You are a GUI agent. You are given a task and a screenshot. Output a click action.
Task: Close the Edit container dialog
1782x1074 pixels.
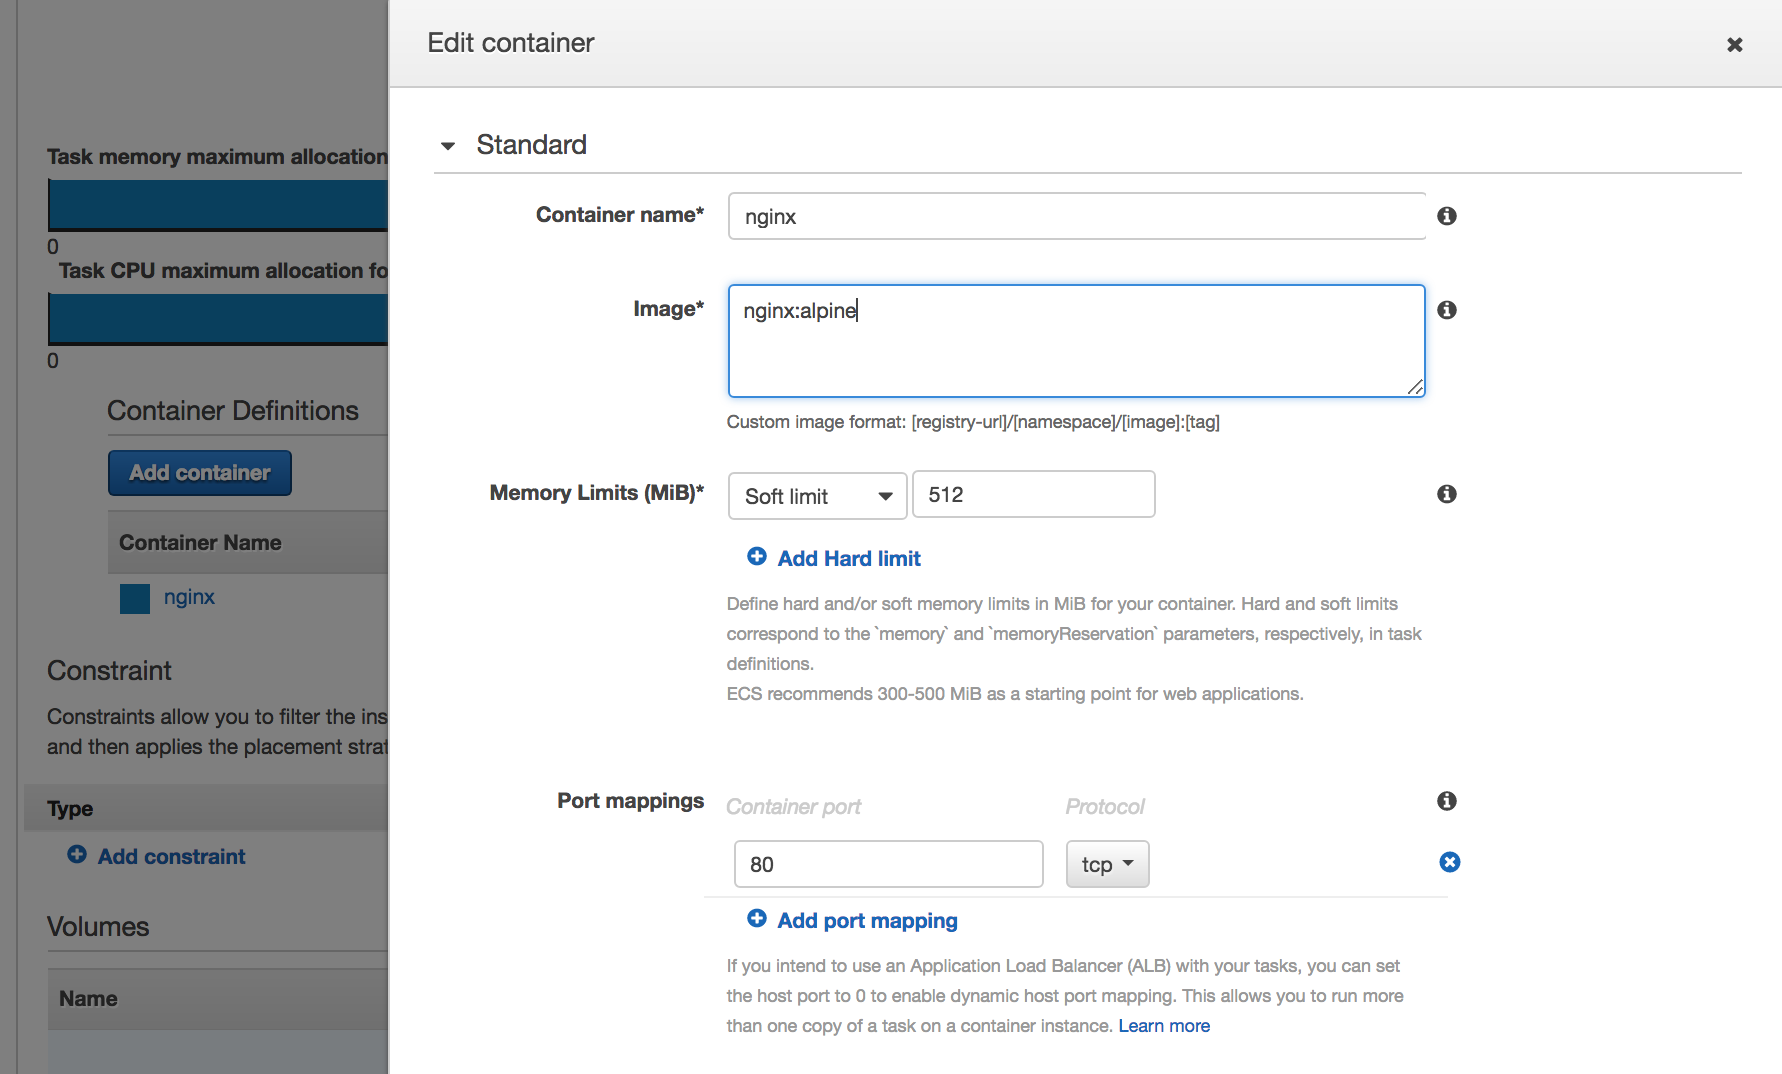pyautogui.click(x=1734, y=45)
